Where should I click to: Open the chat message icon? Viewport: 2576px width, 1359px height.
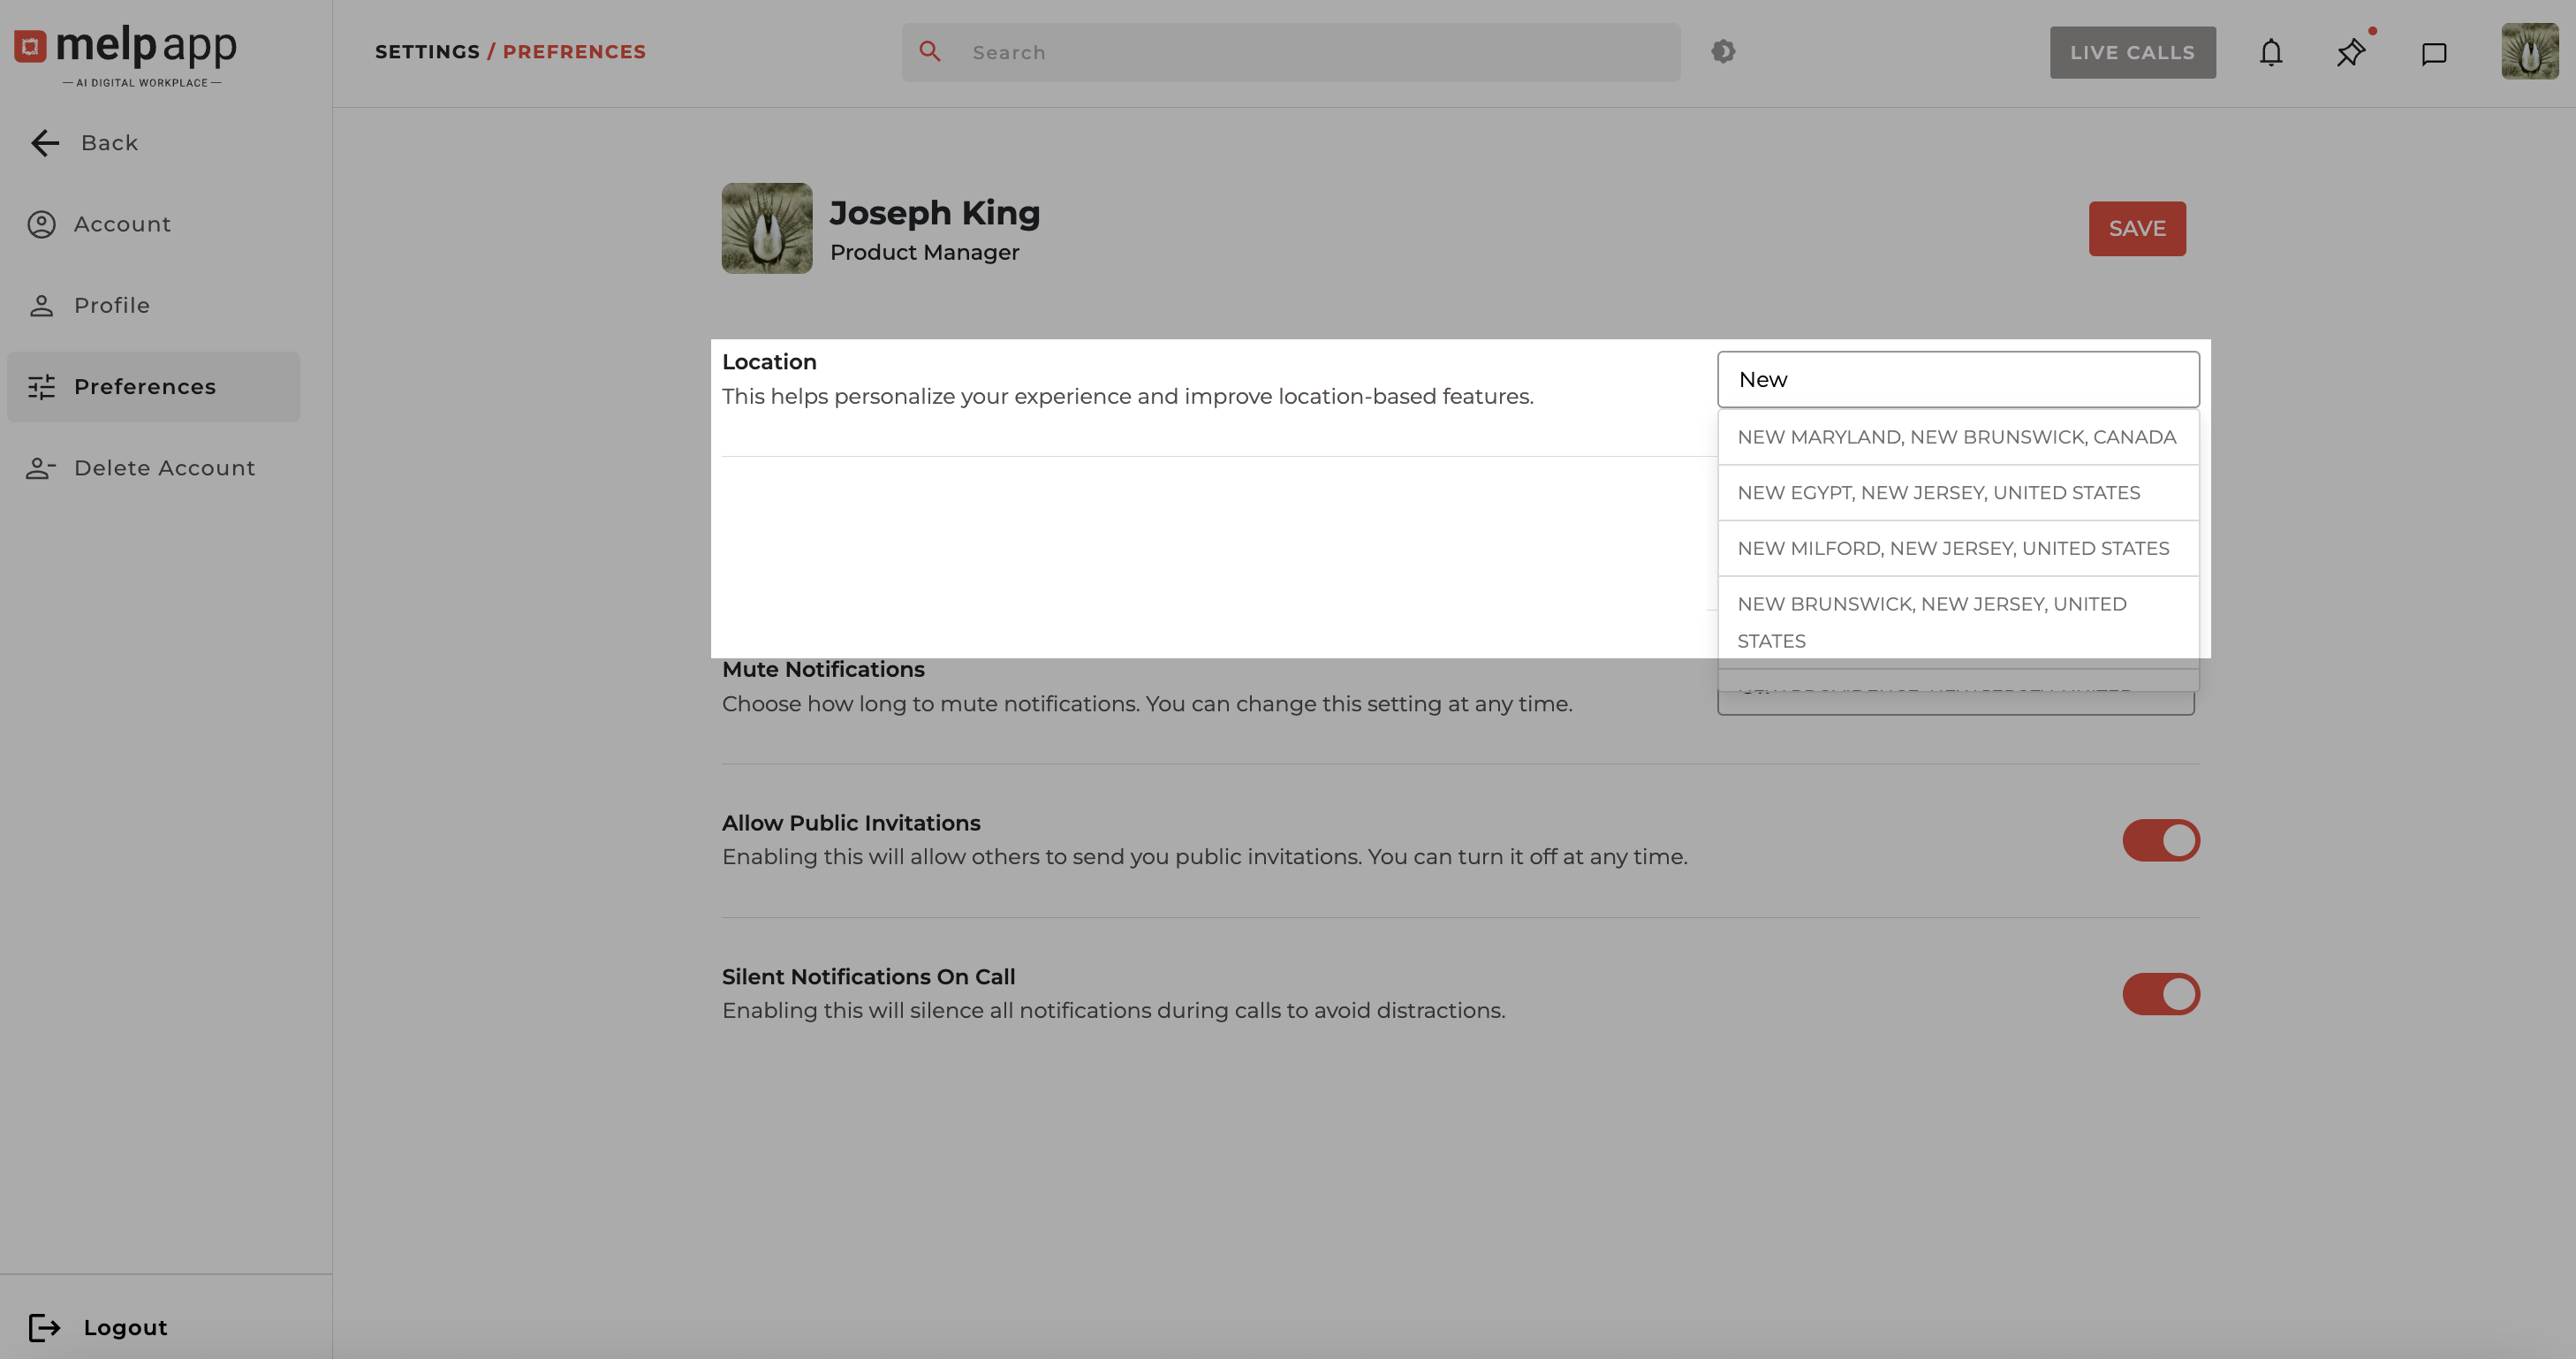tap(2433, 53)
